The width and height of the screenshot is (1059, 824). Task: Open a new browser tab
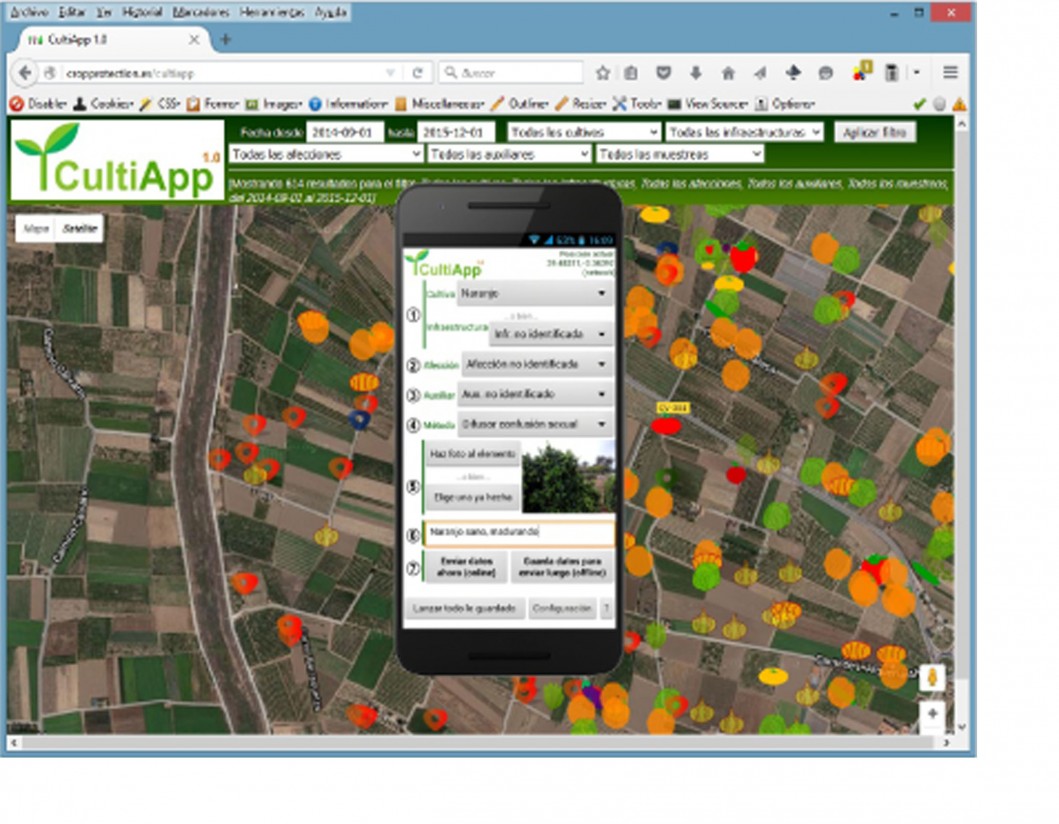[x=226, y=40]
